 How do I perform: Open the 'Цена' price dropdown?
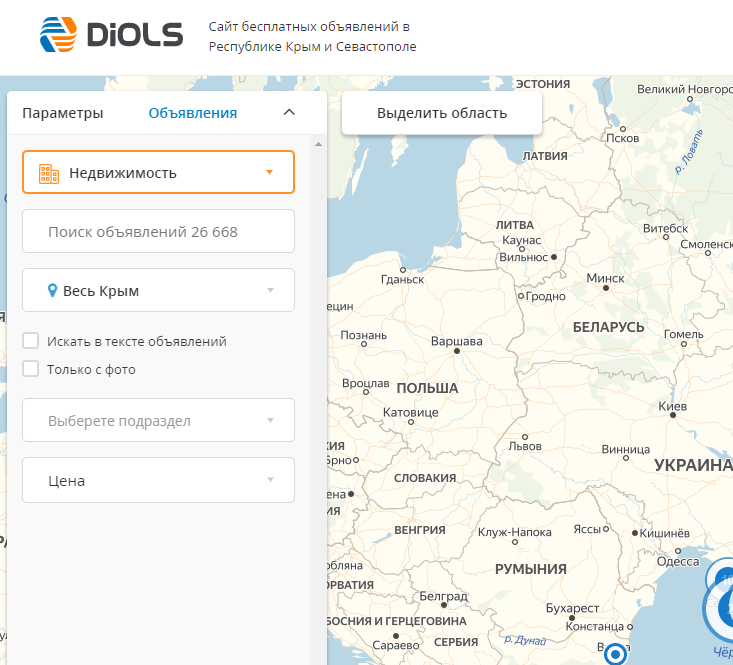(x=158, y=480)
